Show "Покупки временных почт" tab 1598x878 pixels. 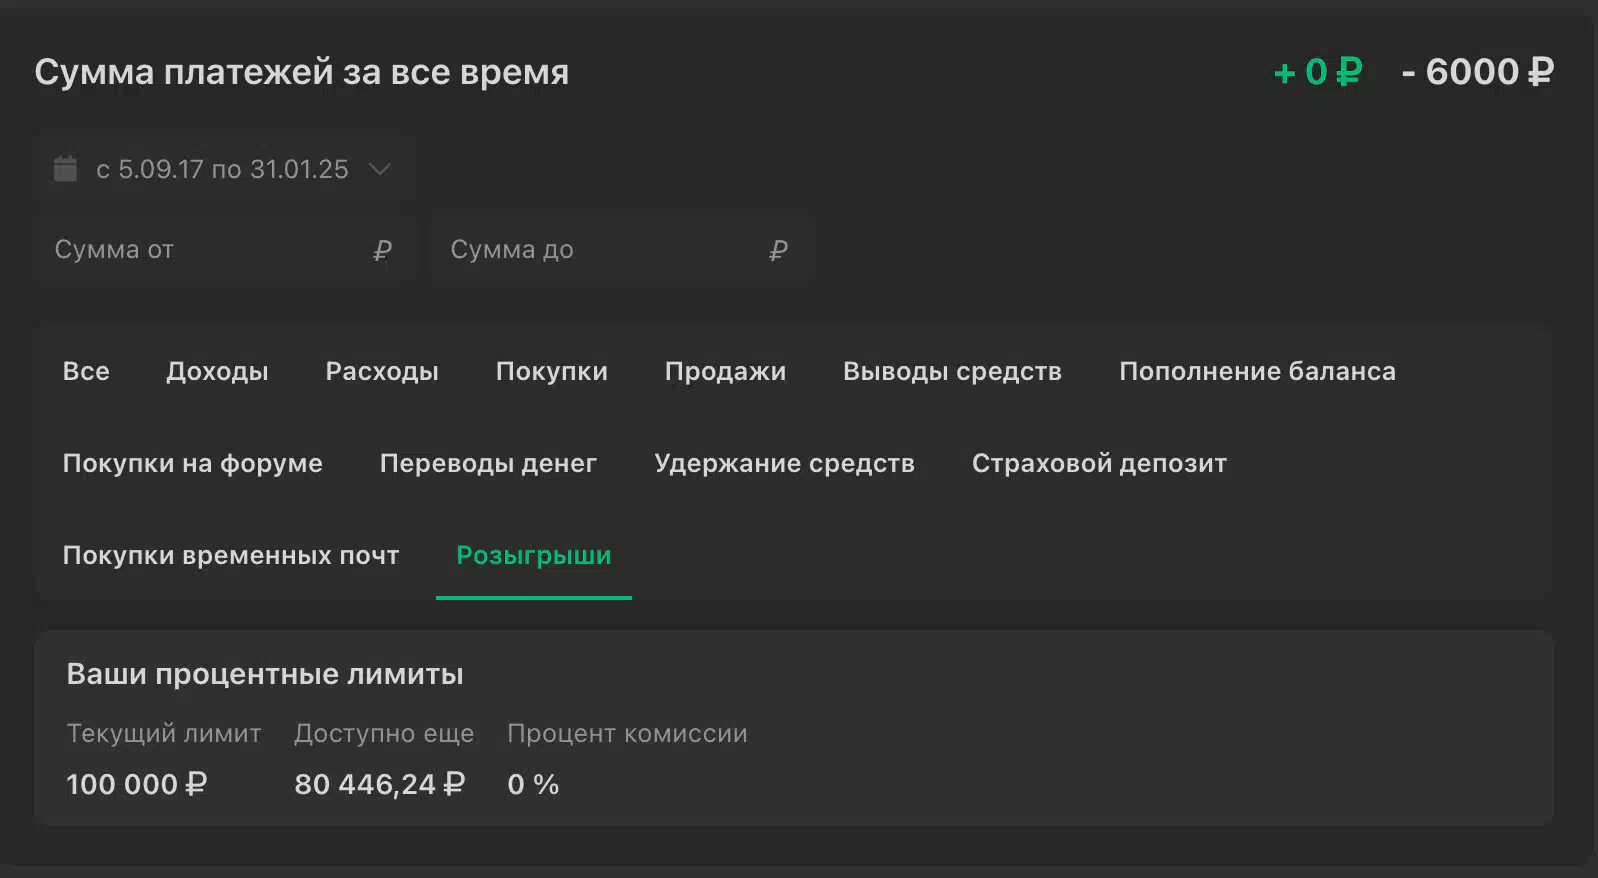click(x=231, y=555)
